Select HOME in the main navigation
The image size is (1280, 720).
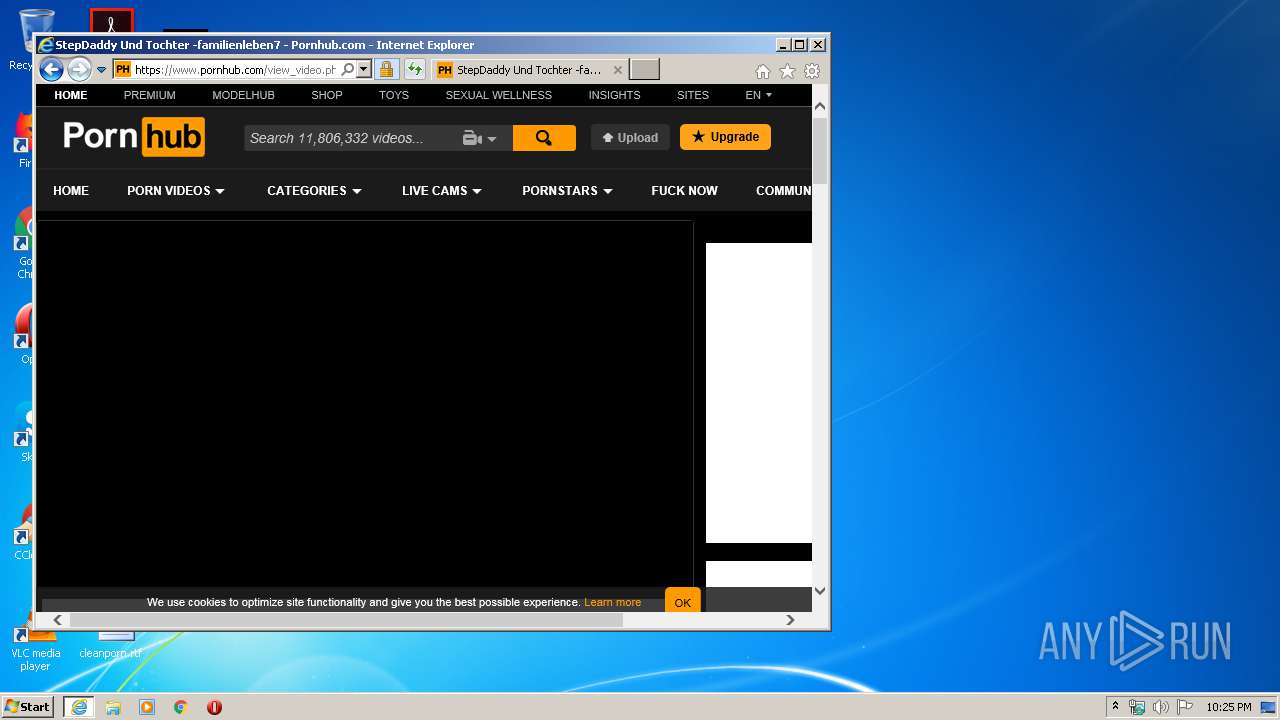(71, 191)
